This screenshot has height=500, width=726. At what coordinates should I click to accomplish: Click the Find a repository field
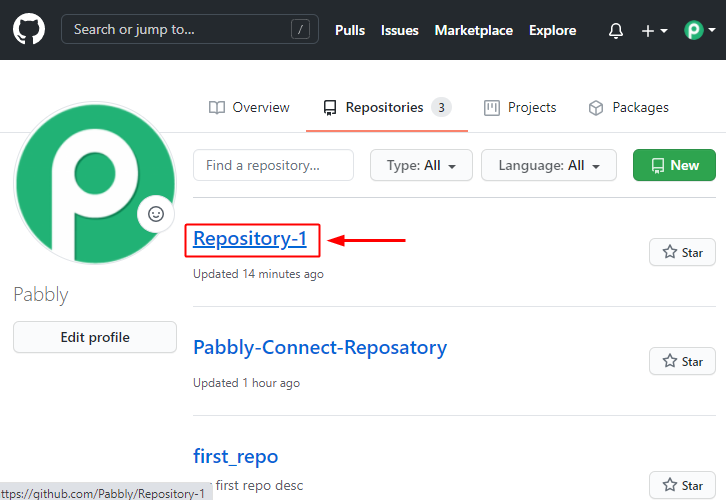pos(273,165)
